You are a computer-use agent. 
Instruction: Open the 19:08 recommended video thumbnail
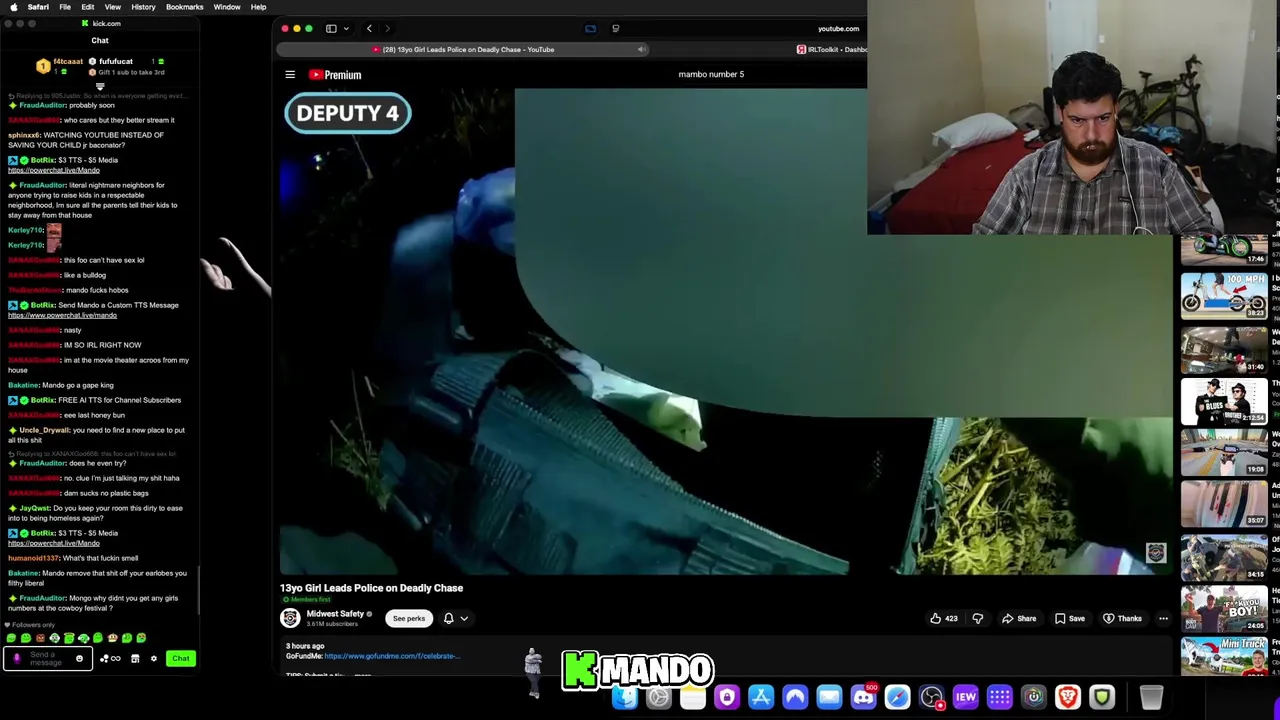click(x=1224, y=452)
